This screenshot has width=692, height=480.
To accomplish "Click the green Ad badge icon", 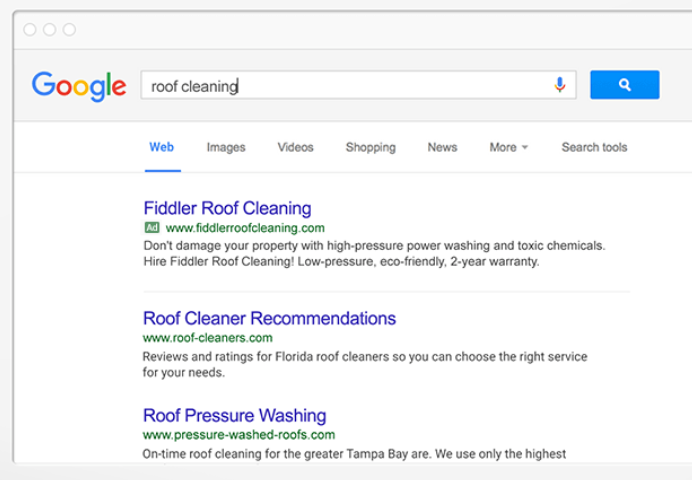I will click(x=152, y=228).
